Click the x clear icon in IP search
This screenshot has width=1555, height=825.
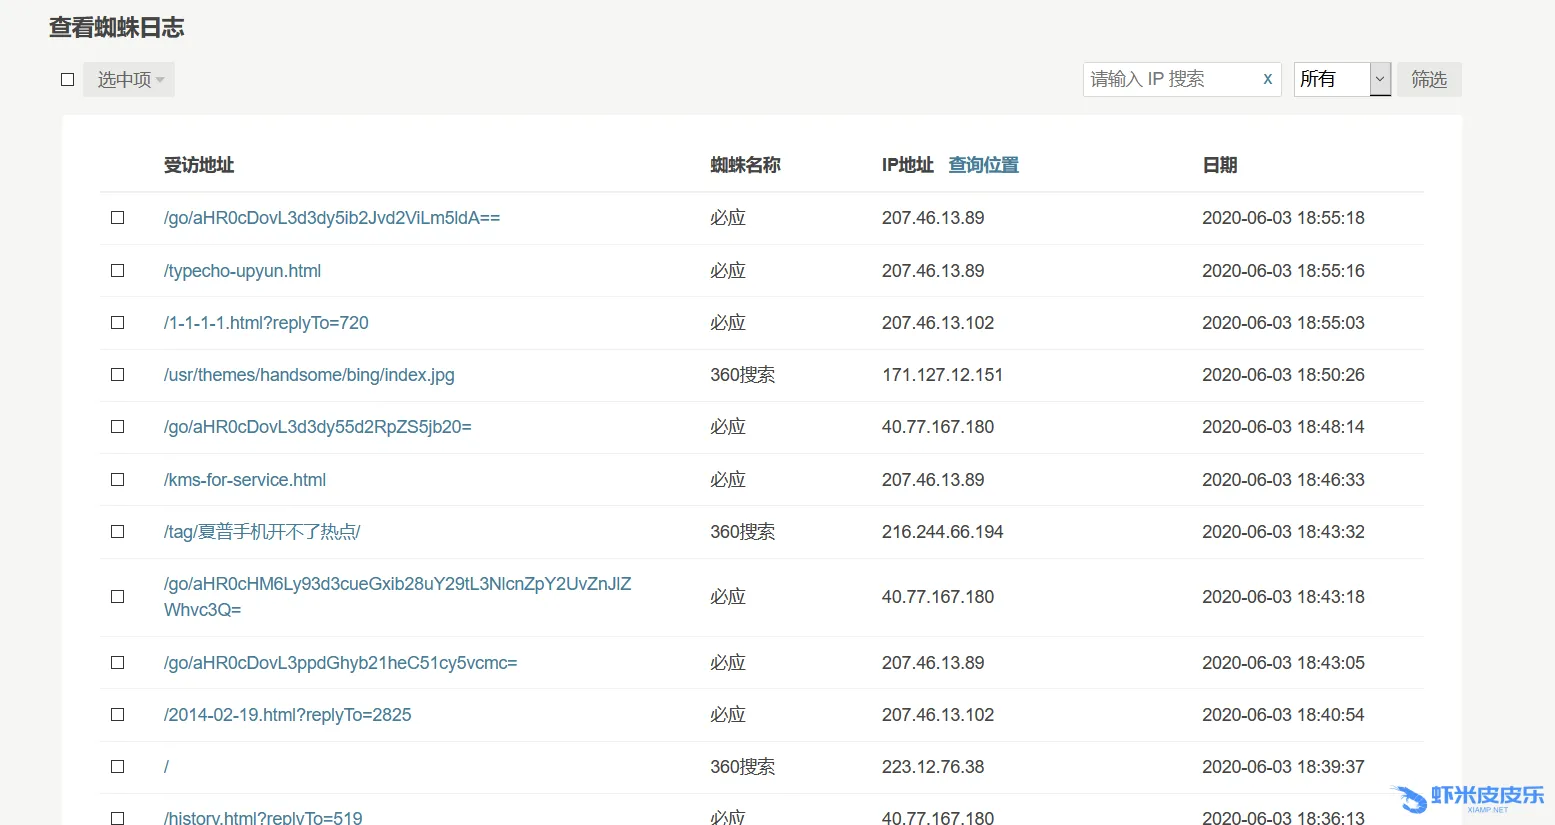point(1267,79)
